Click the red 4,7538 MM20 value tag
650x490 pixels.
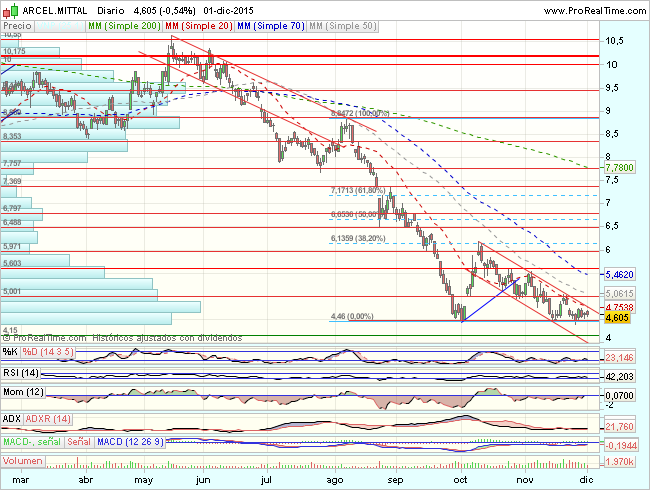coord(619,307)
